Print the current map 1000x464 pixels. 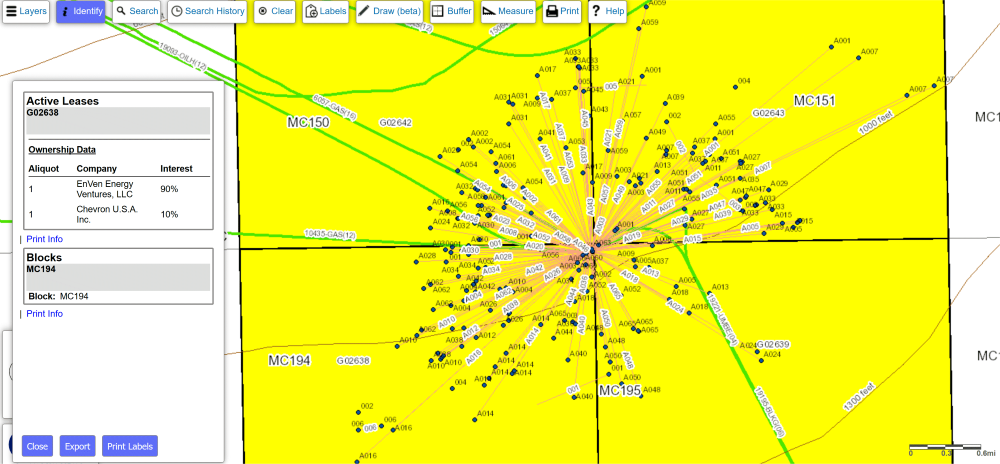pyautogui.click(x=562, y=11)
